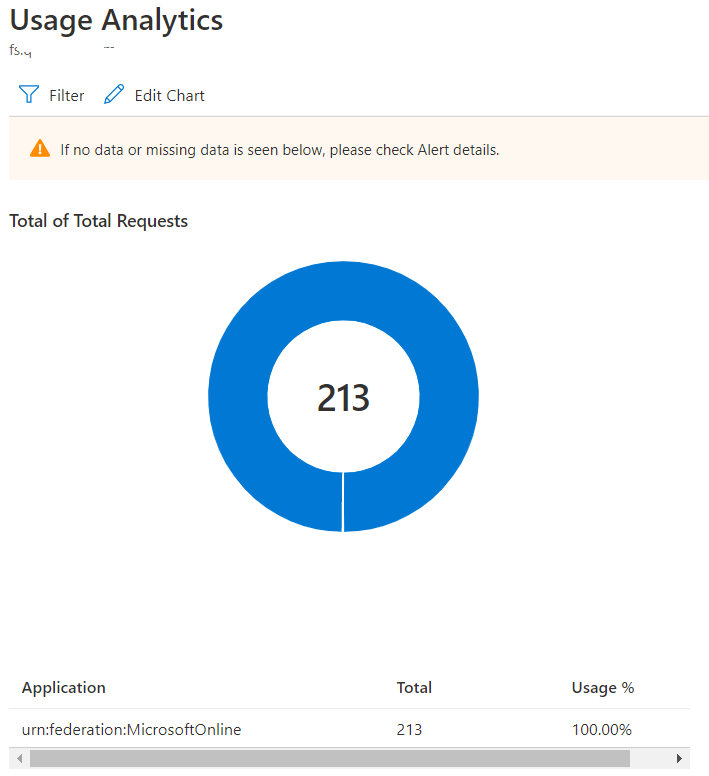Click the Alert details warning message

click(x=279, y=150)
